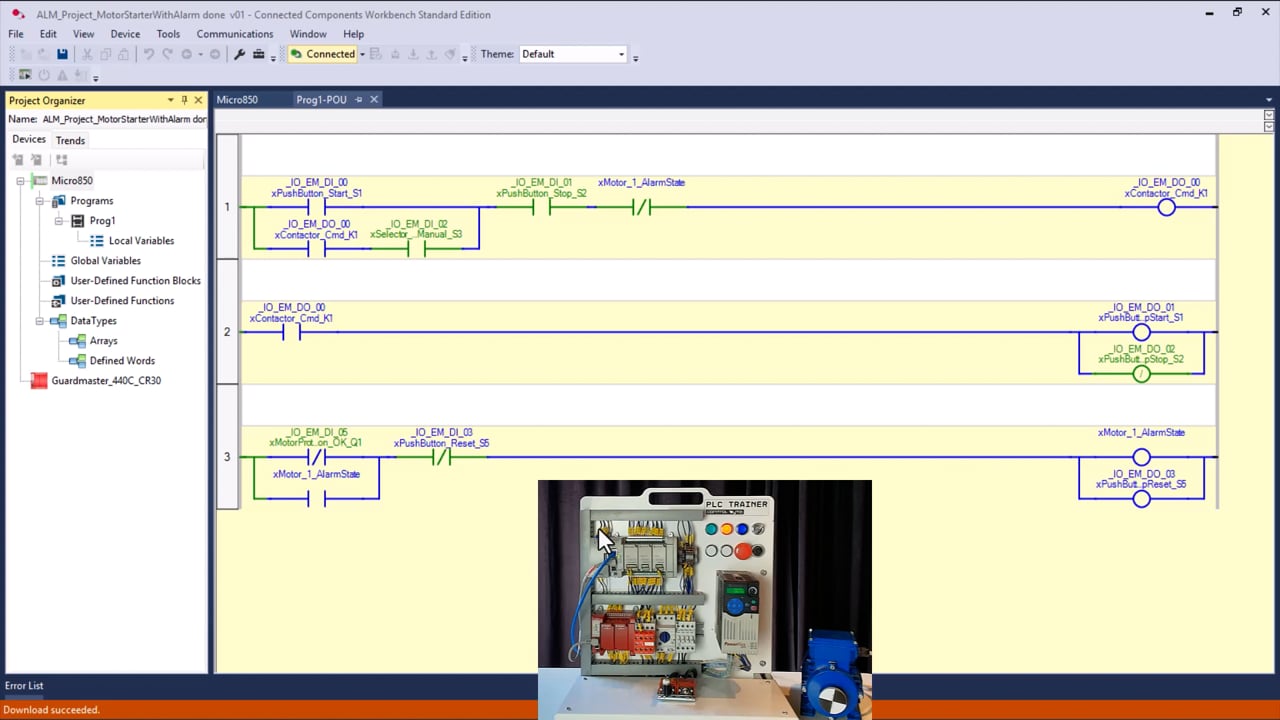
Task: Open Project Organizer window options dropdown
Action: (x=170, y=100)
